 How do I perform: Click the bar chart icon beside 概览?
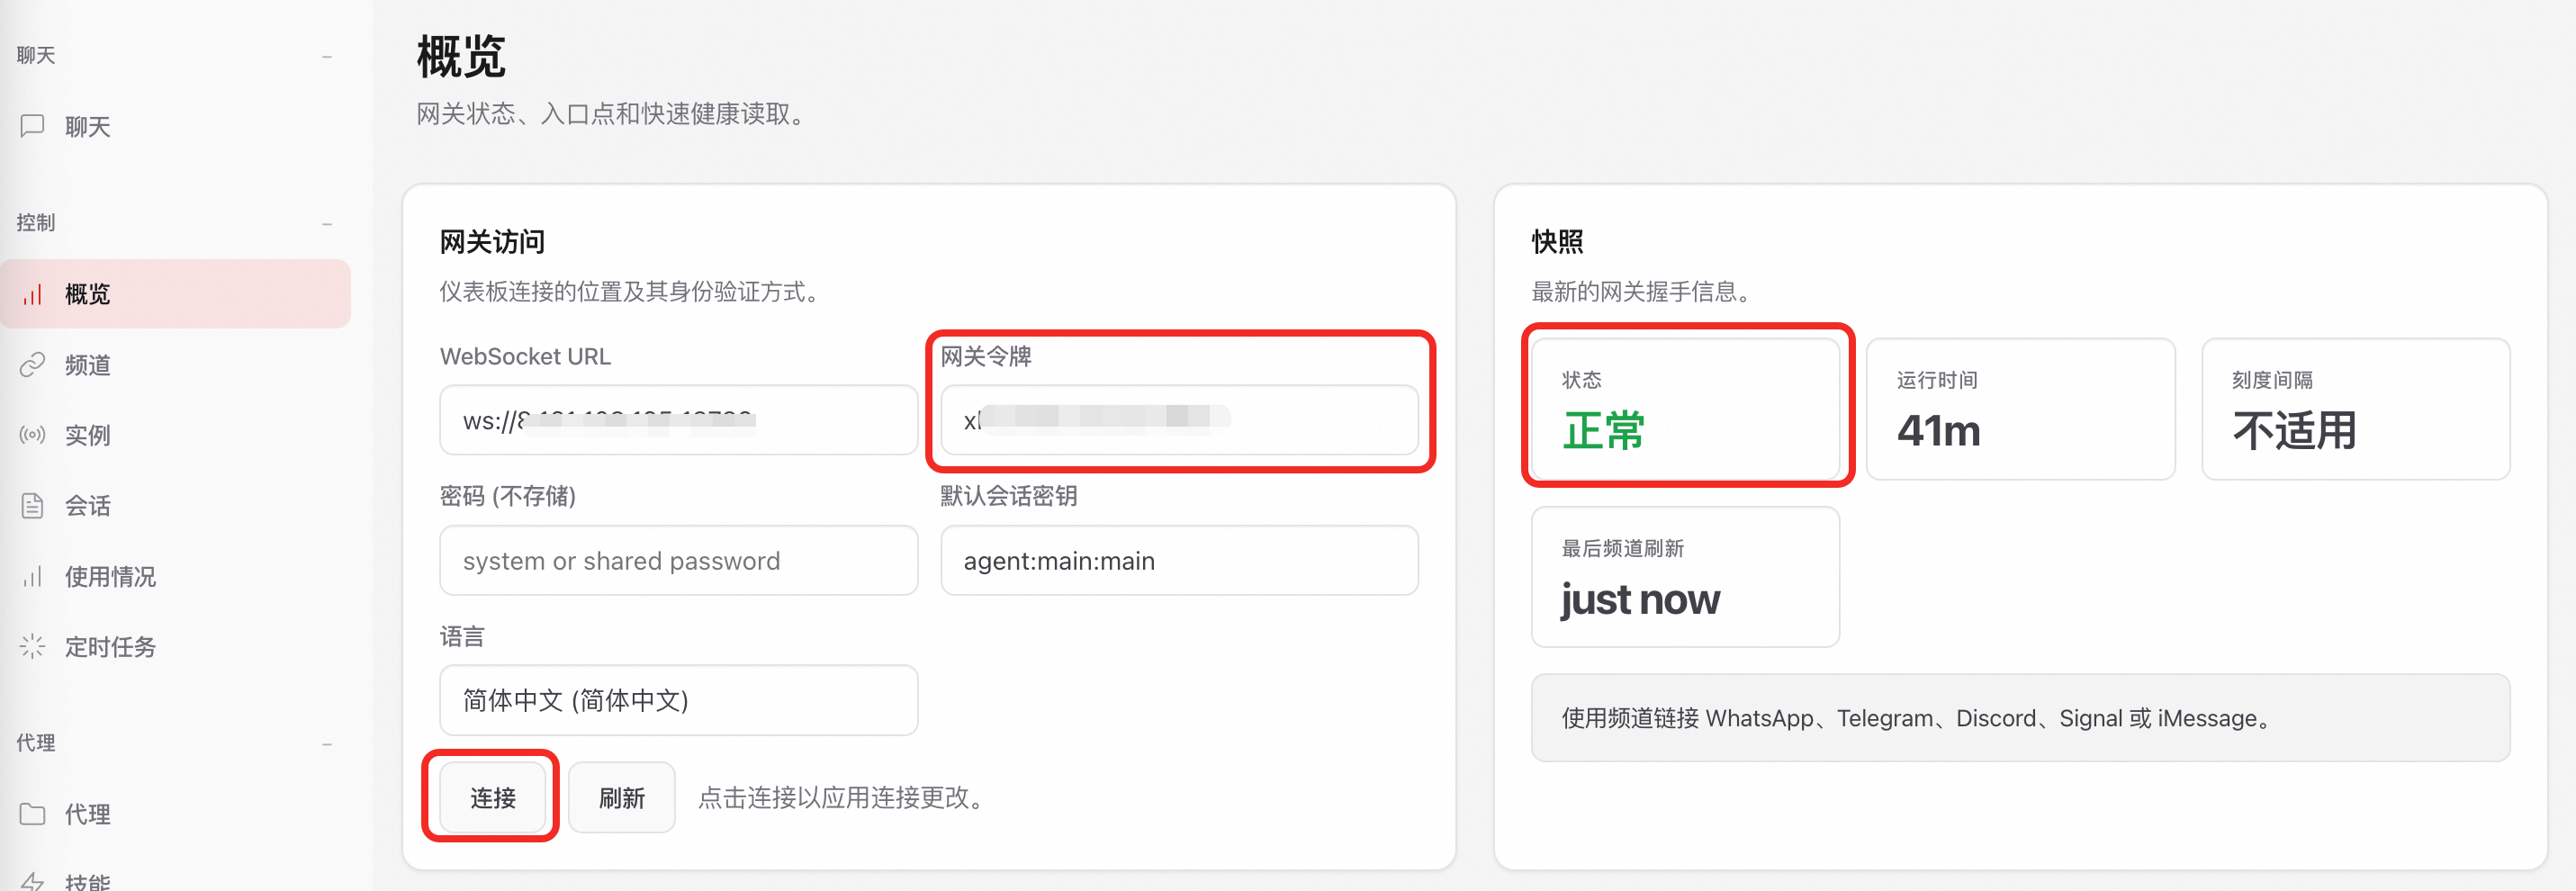point(32,294)
